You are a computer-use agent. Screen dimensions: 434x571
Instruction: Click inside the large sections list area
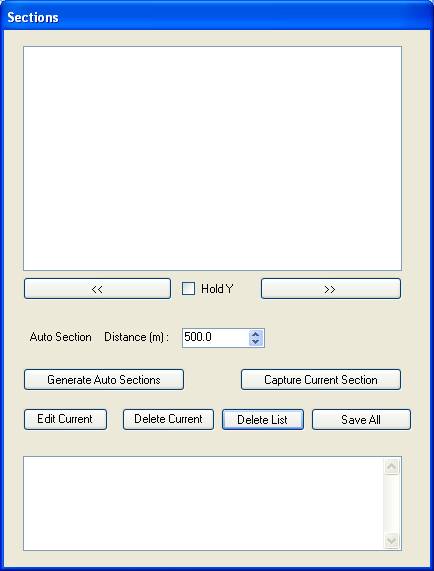pyautogui.click(x=212, y=158)
